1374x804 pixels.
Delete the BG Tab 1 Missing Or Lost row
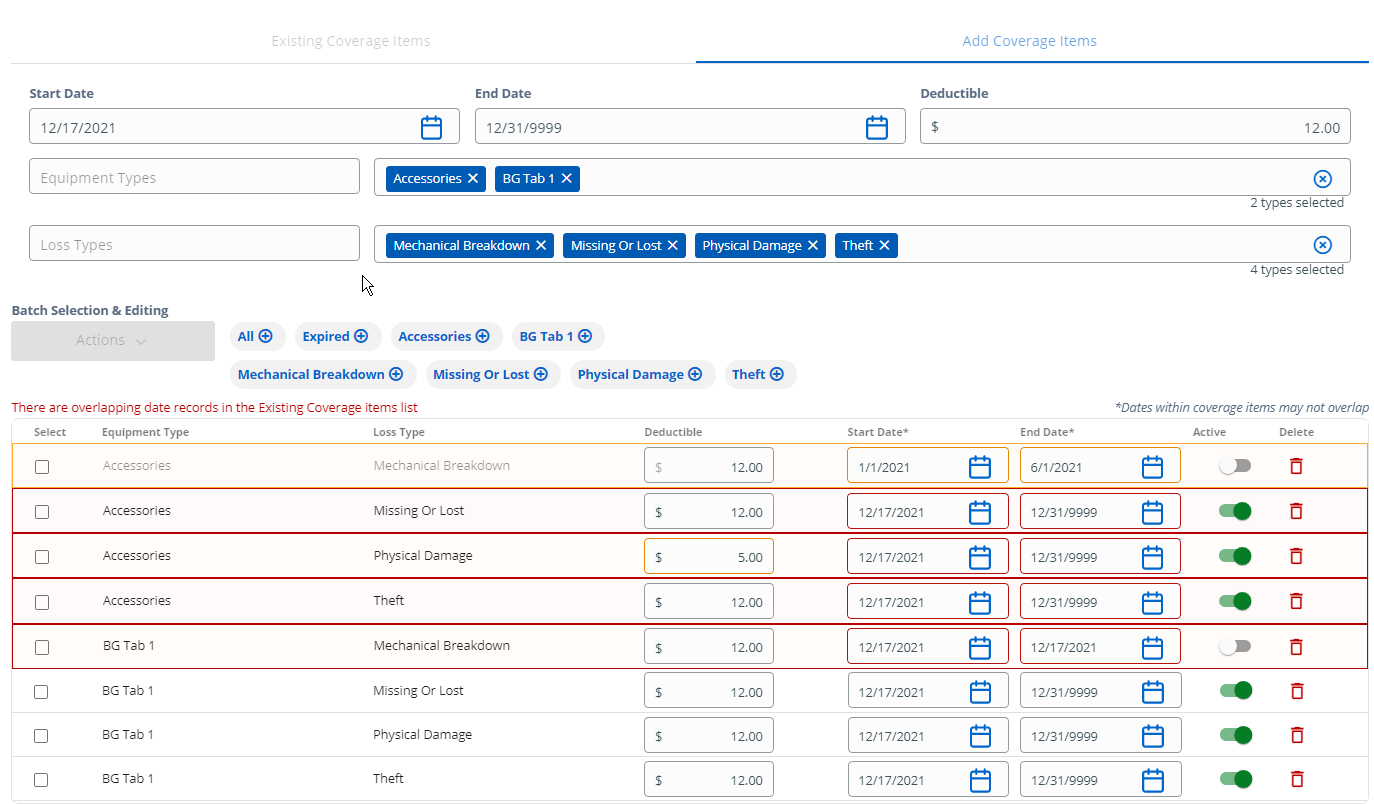coord(1297,691)
